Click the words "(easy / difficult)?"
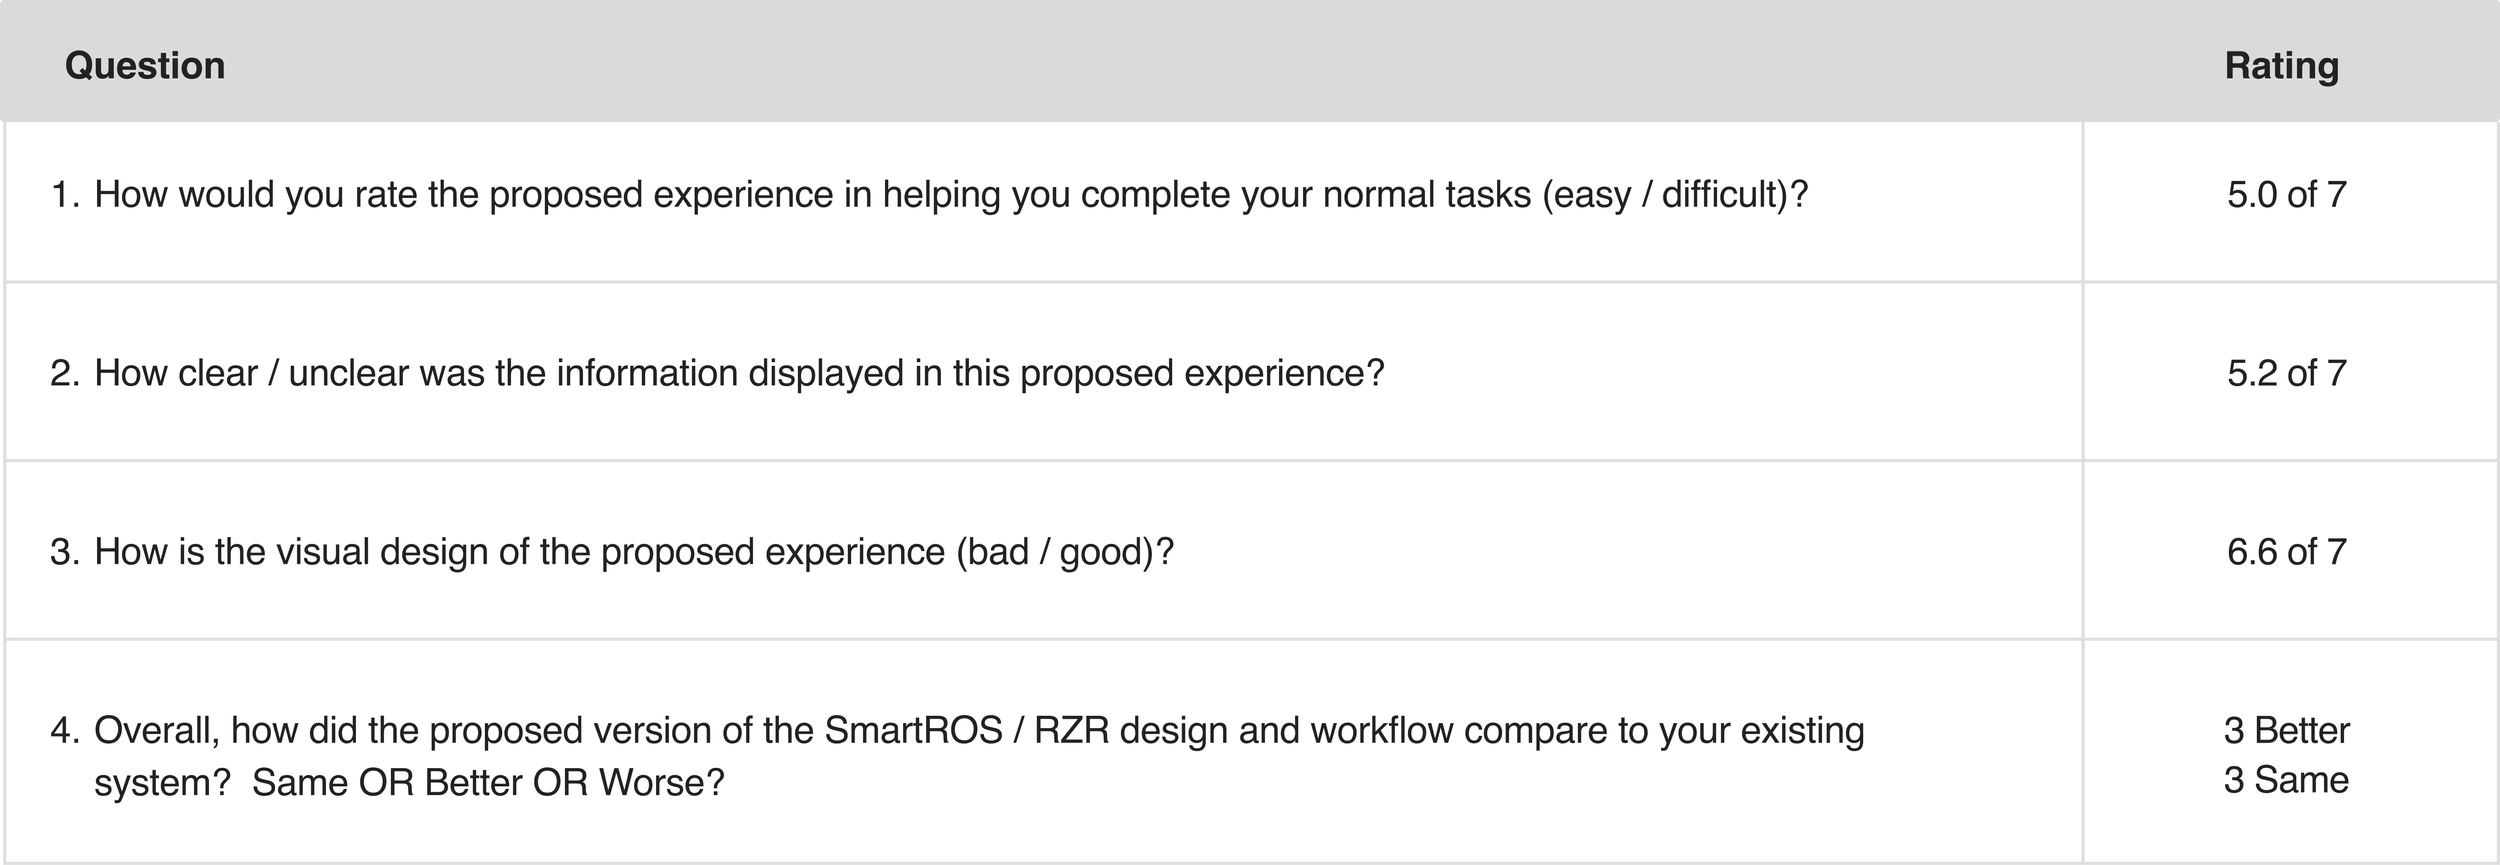The image size is (2500, 865). (1675, 194)
